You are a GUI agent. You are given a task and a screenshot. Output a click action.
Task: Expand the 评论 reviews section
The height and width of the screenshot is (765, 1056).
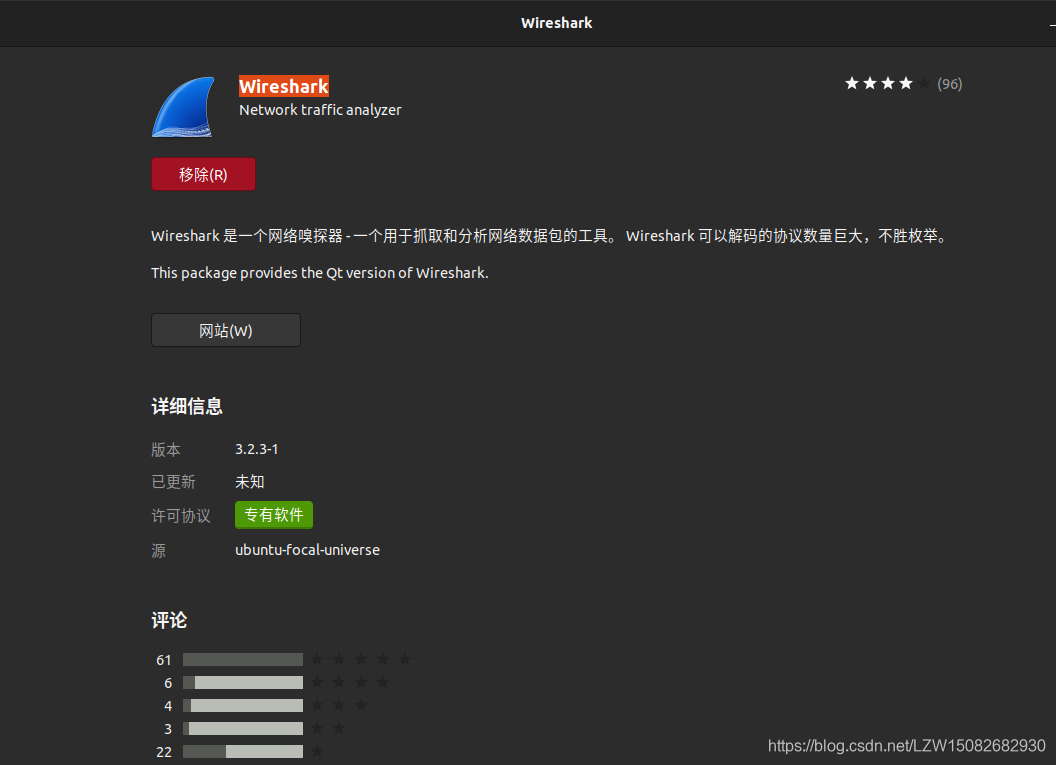click(x=168, y=620)
